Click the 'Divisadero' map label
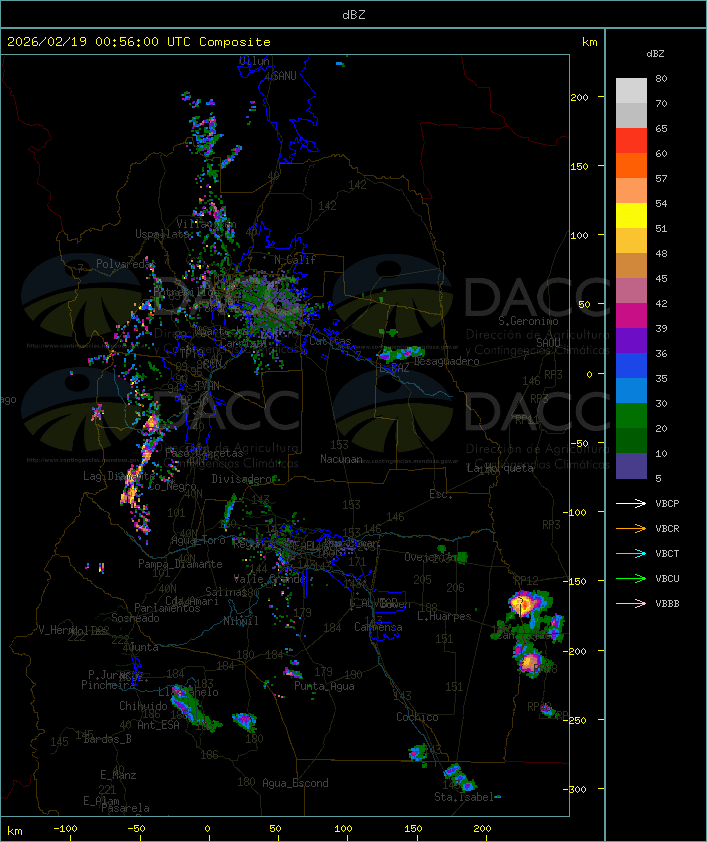The width and height of the screenshot is (707, 842). click(x=242, y=478)
